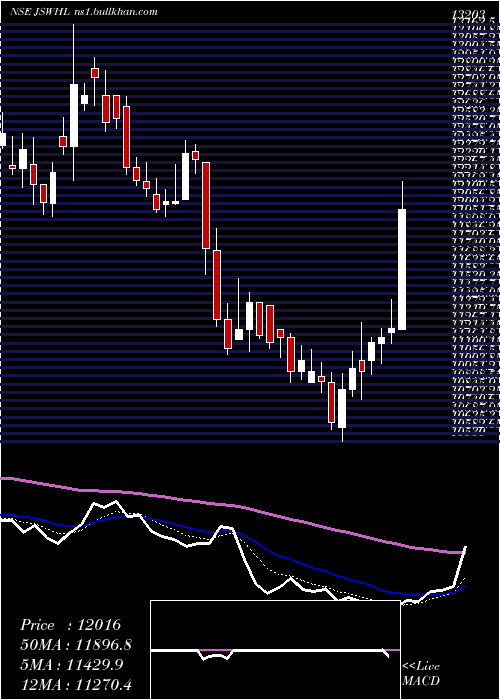Image resolution: width=500 pixels, height=700 pixels.
Task: Click the '<<Live MACD' label
Action: (x=421, y=675)
